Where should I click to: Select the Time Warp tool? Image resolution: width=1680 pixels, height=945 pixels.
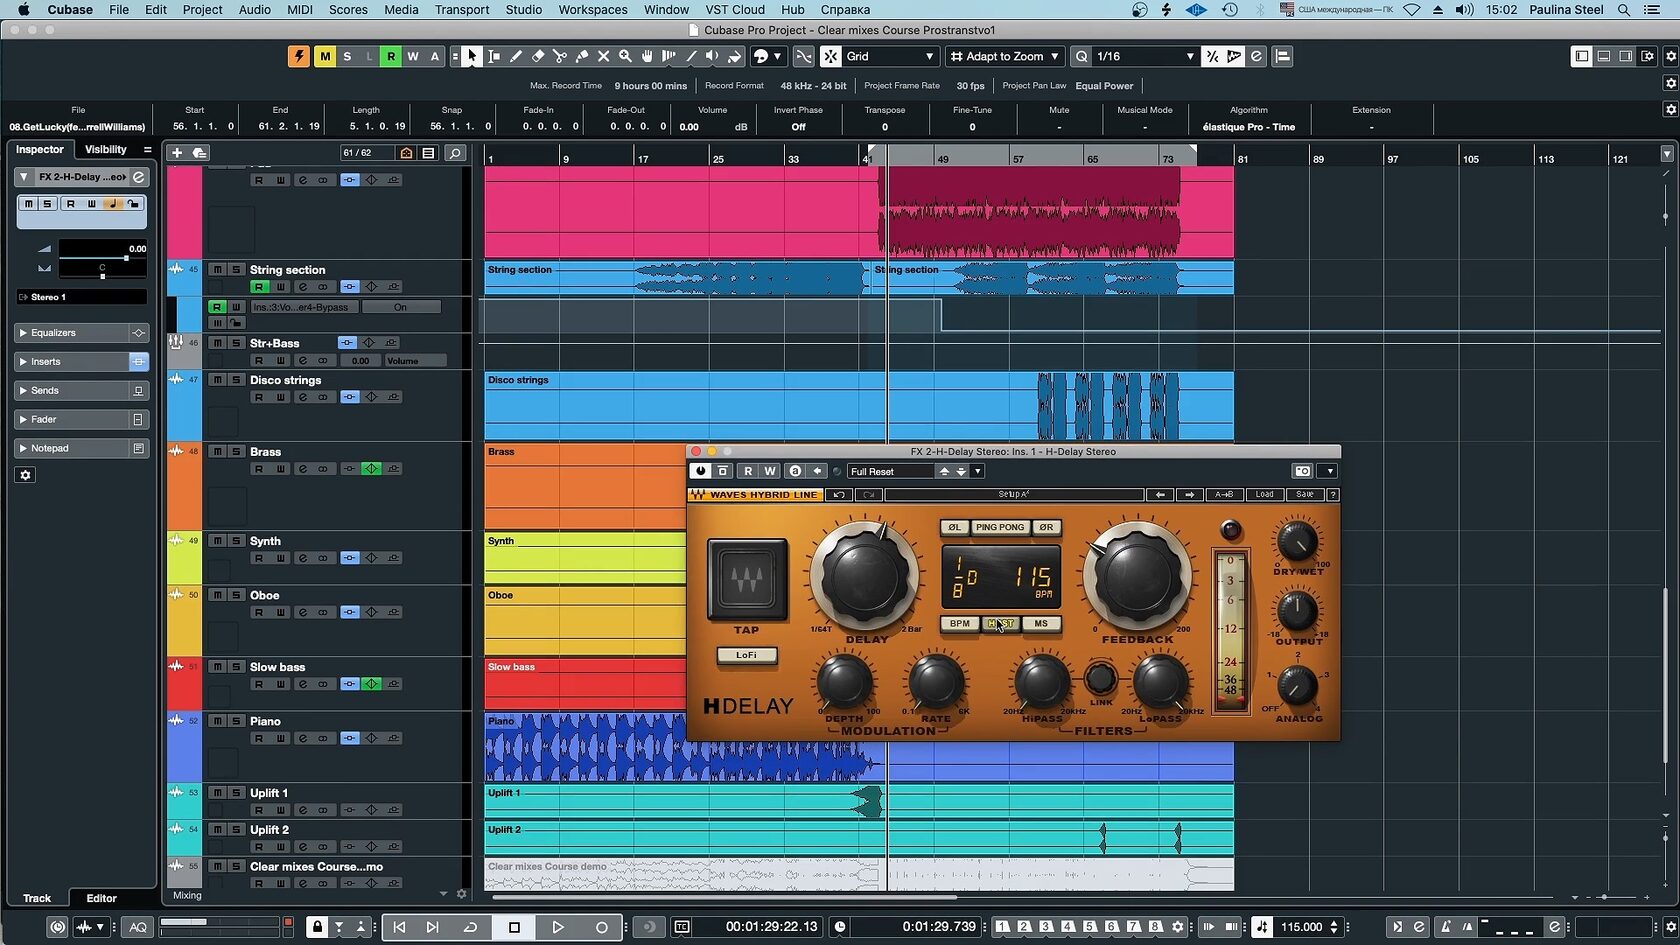(669, 57)
